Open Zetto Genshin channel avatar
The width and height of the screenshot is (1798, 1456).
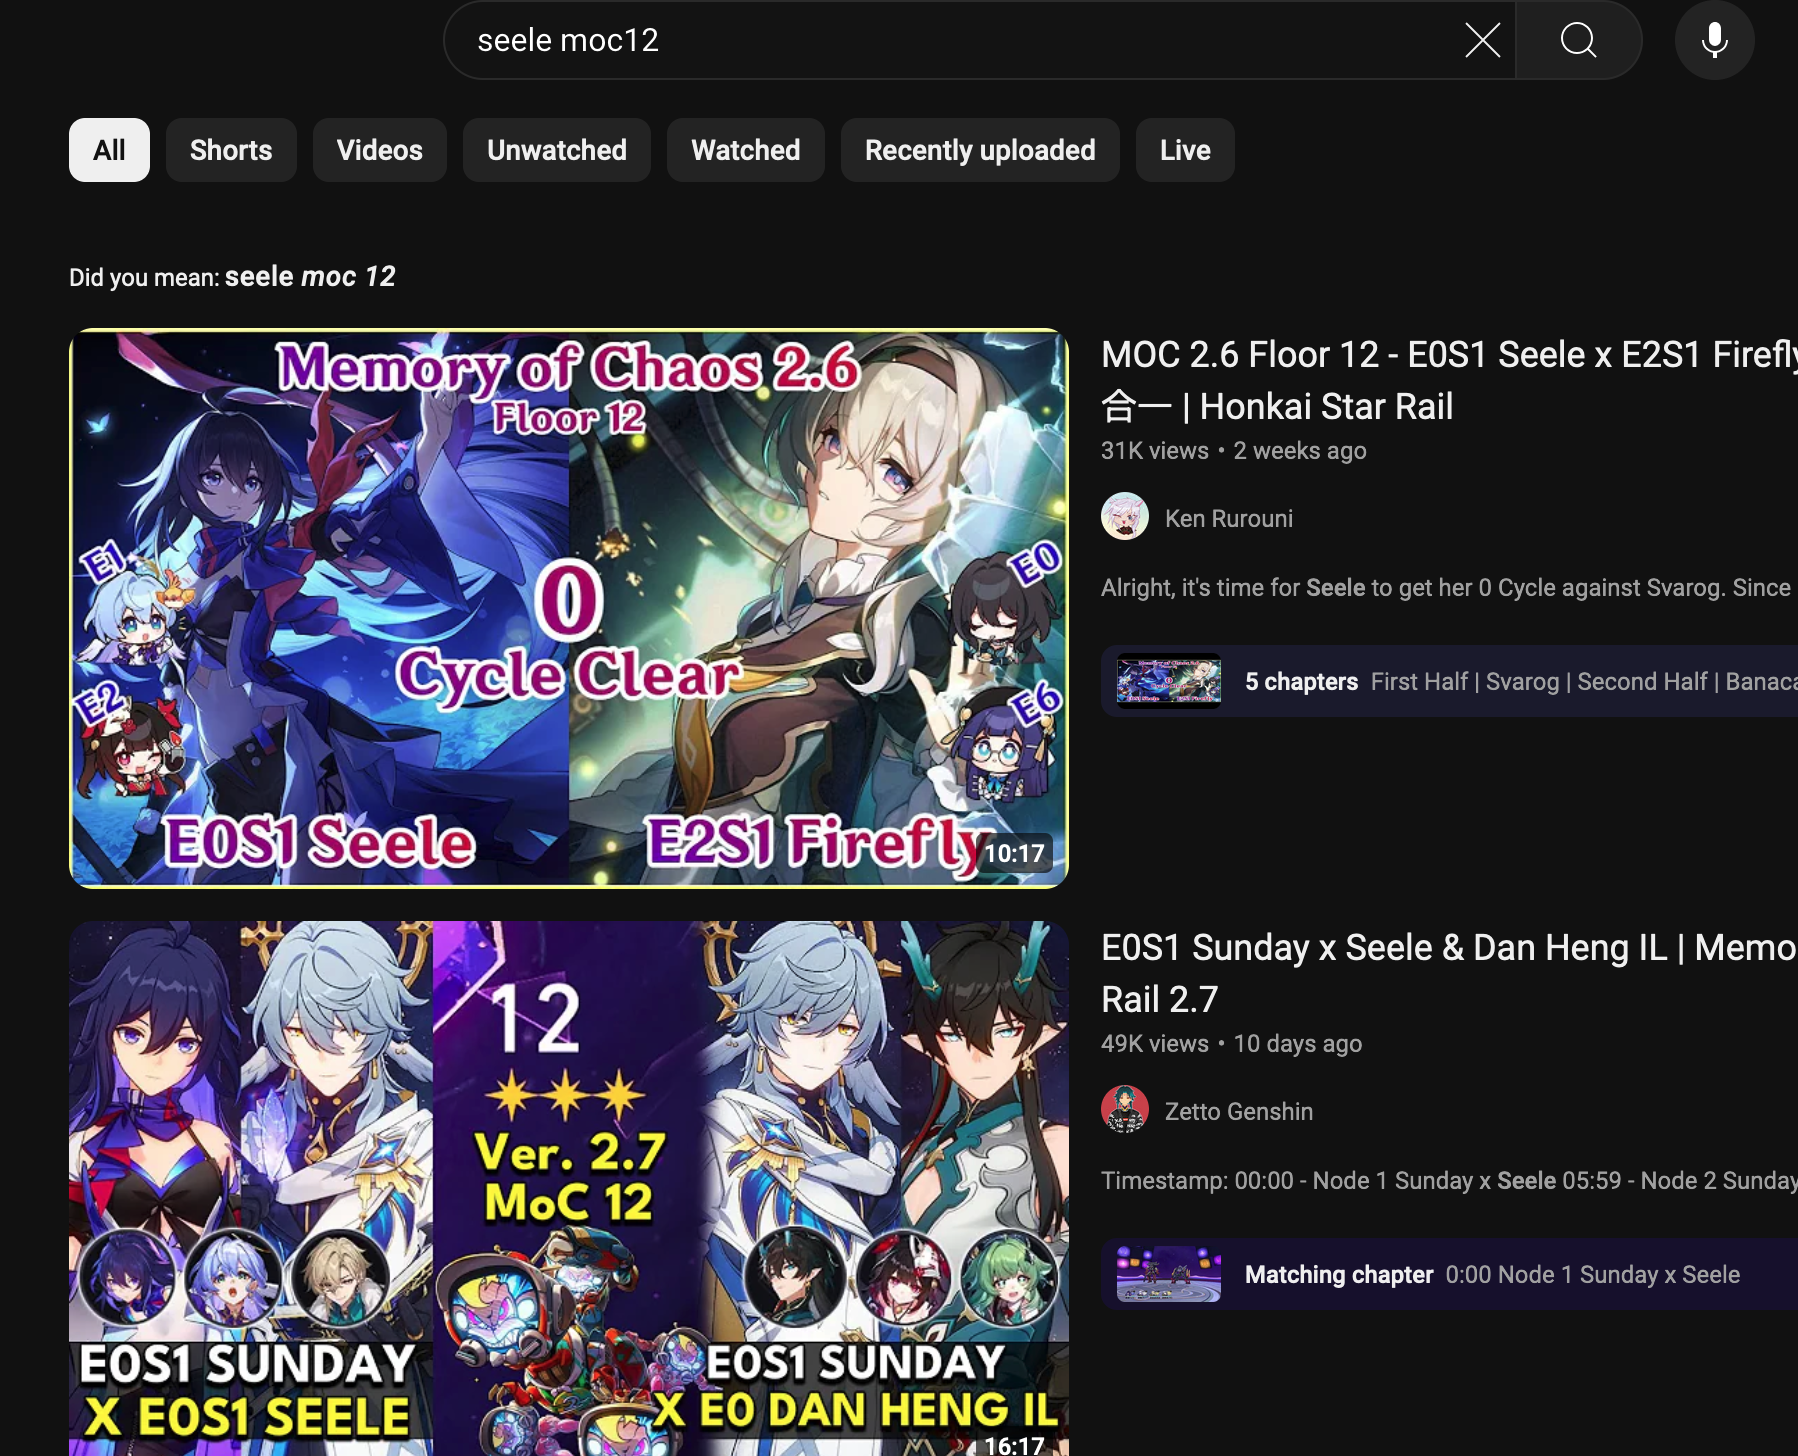(1124, 1110)
